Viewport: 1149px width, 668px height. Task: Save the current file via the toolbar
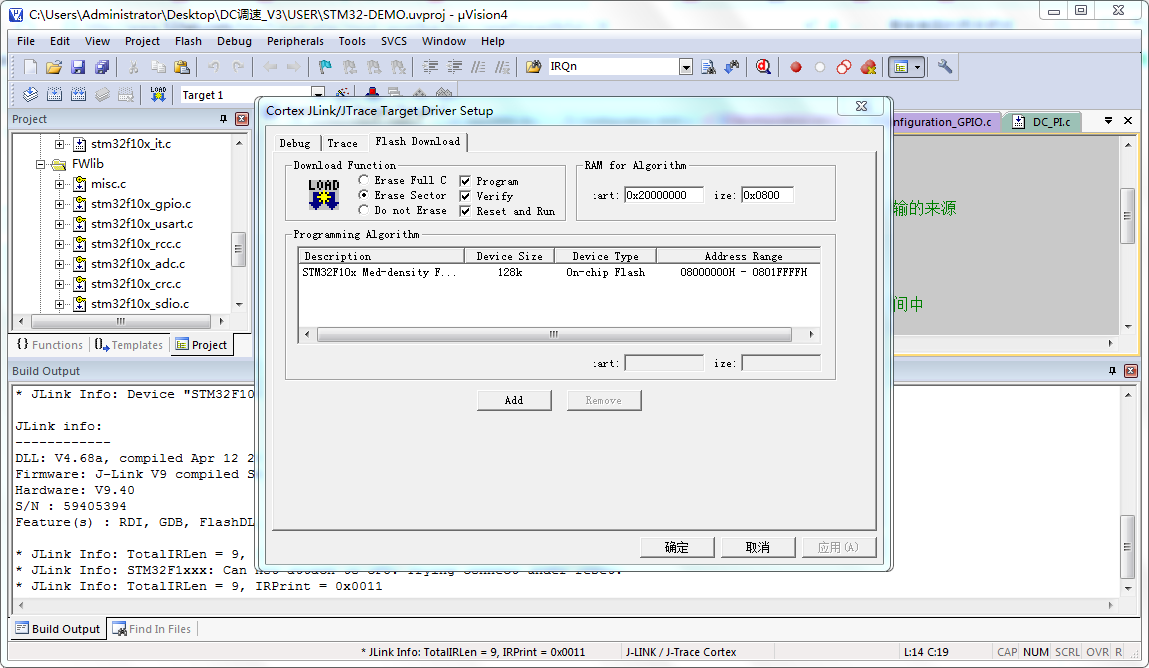78,67
